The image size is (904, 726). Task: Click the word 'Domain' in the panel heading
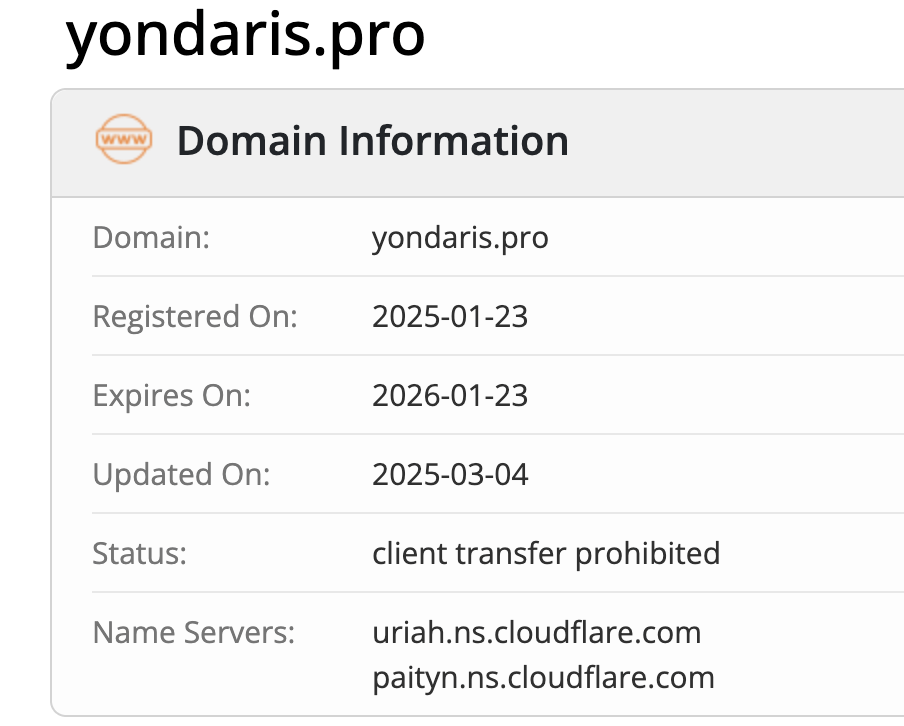pyautogui.click(x=252, y=141)
